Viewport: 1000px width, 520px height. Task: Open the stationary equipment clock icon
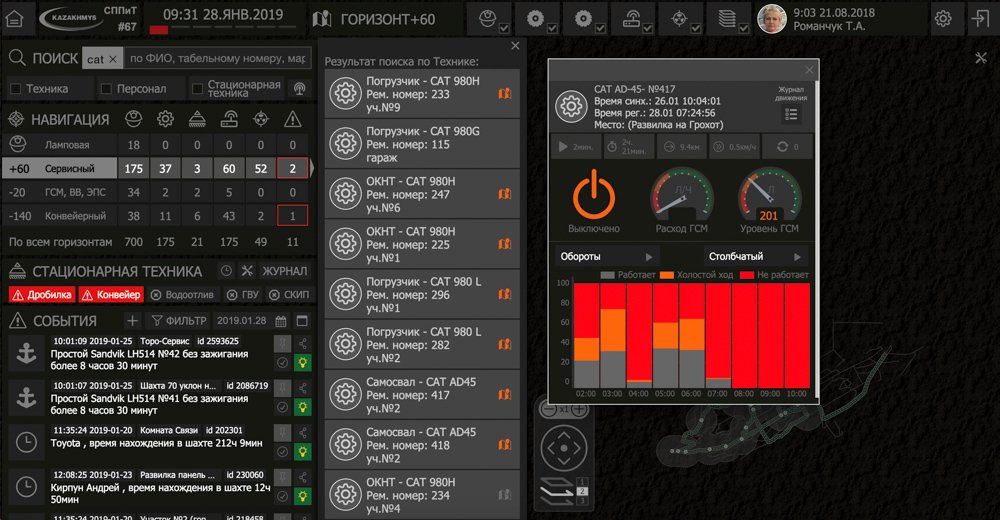pos(226,271)
